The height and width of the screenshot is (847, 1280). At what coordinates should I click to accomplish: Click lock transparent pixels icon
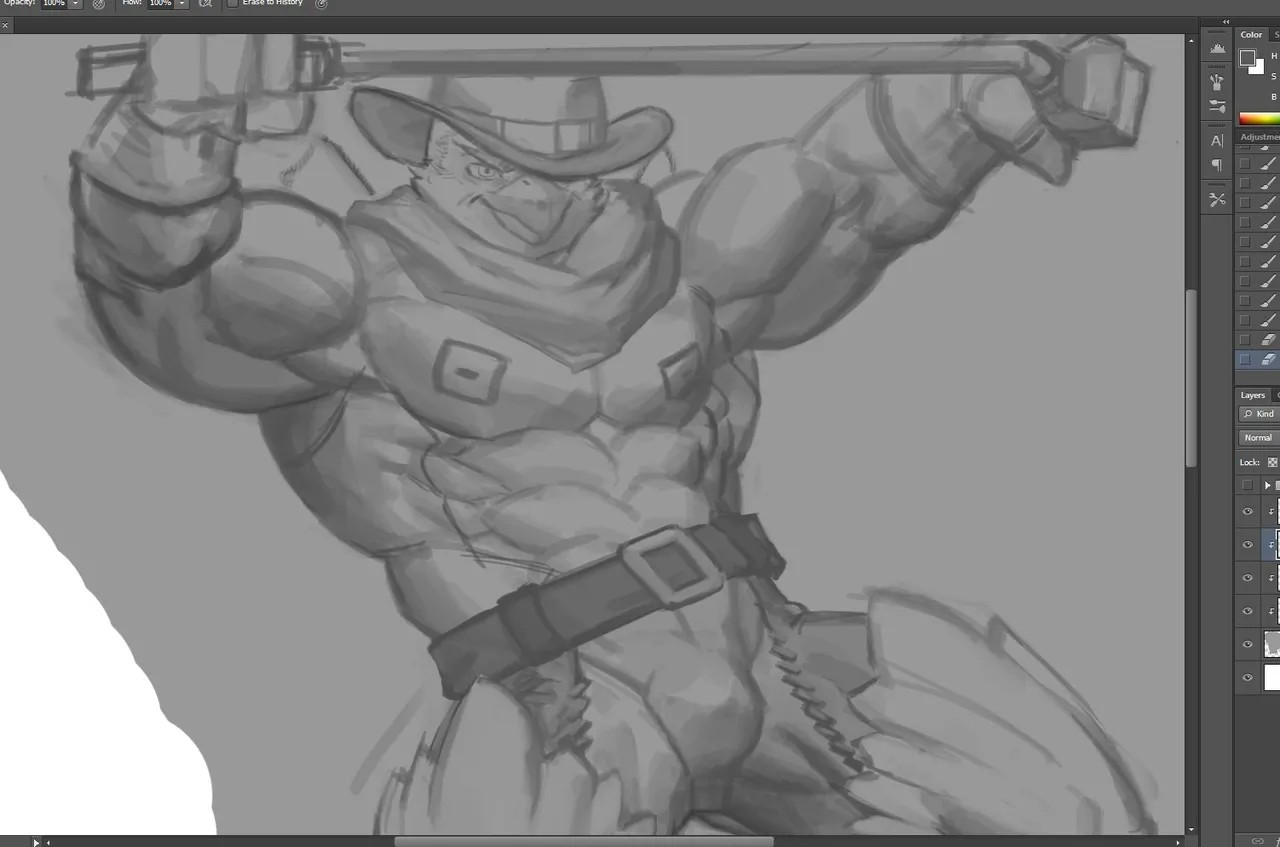1272,463
